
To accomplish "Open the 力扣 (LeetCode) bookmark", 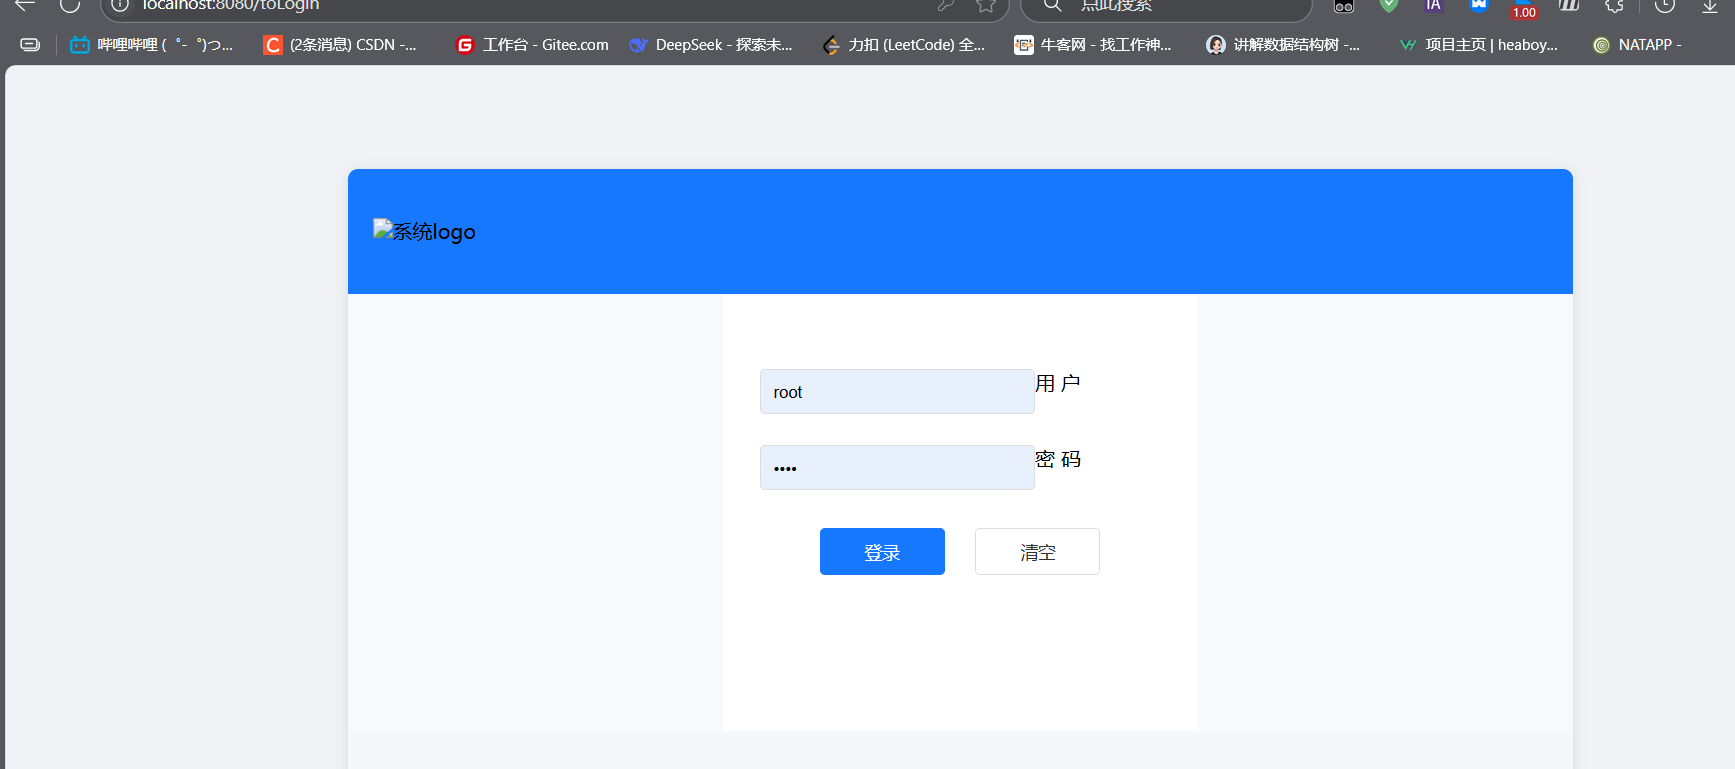I will (903, 45).
